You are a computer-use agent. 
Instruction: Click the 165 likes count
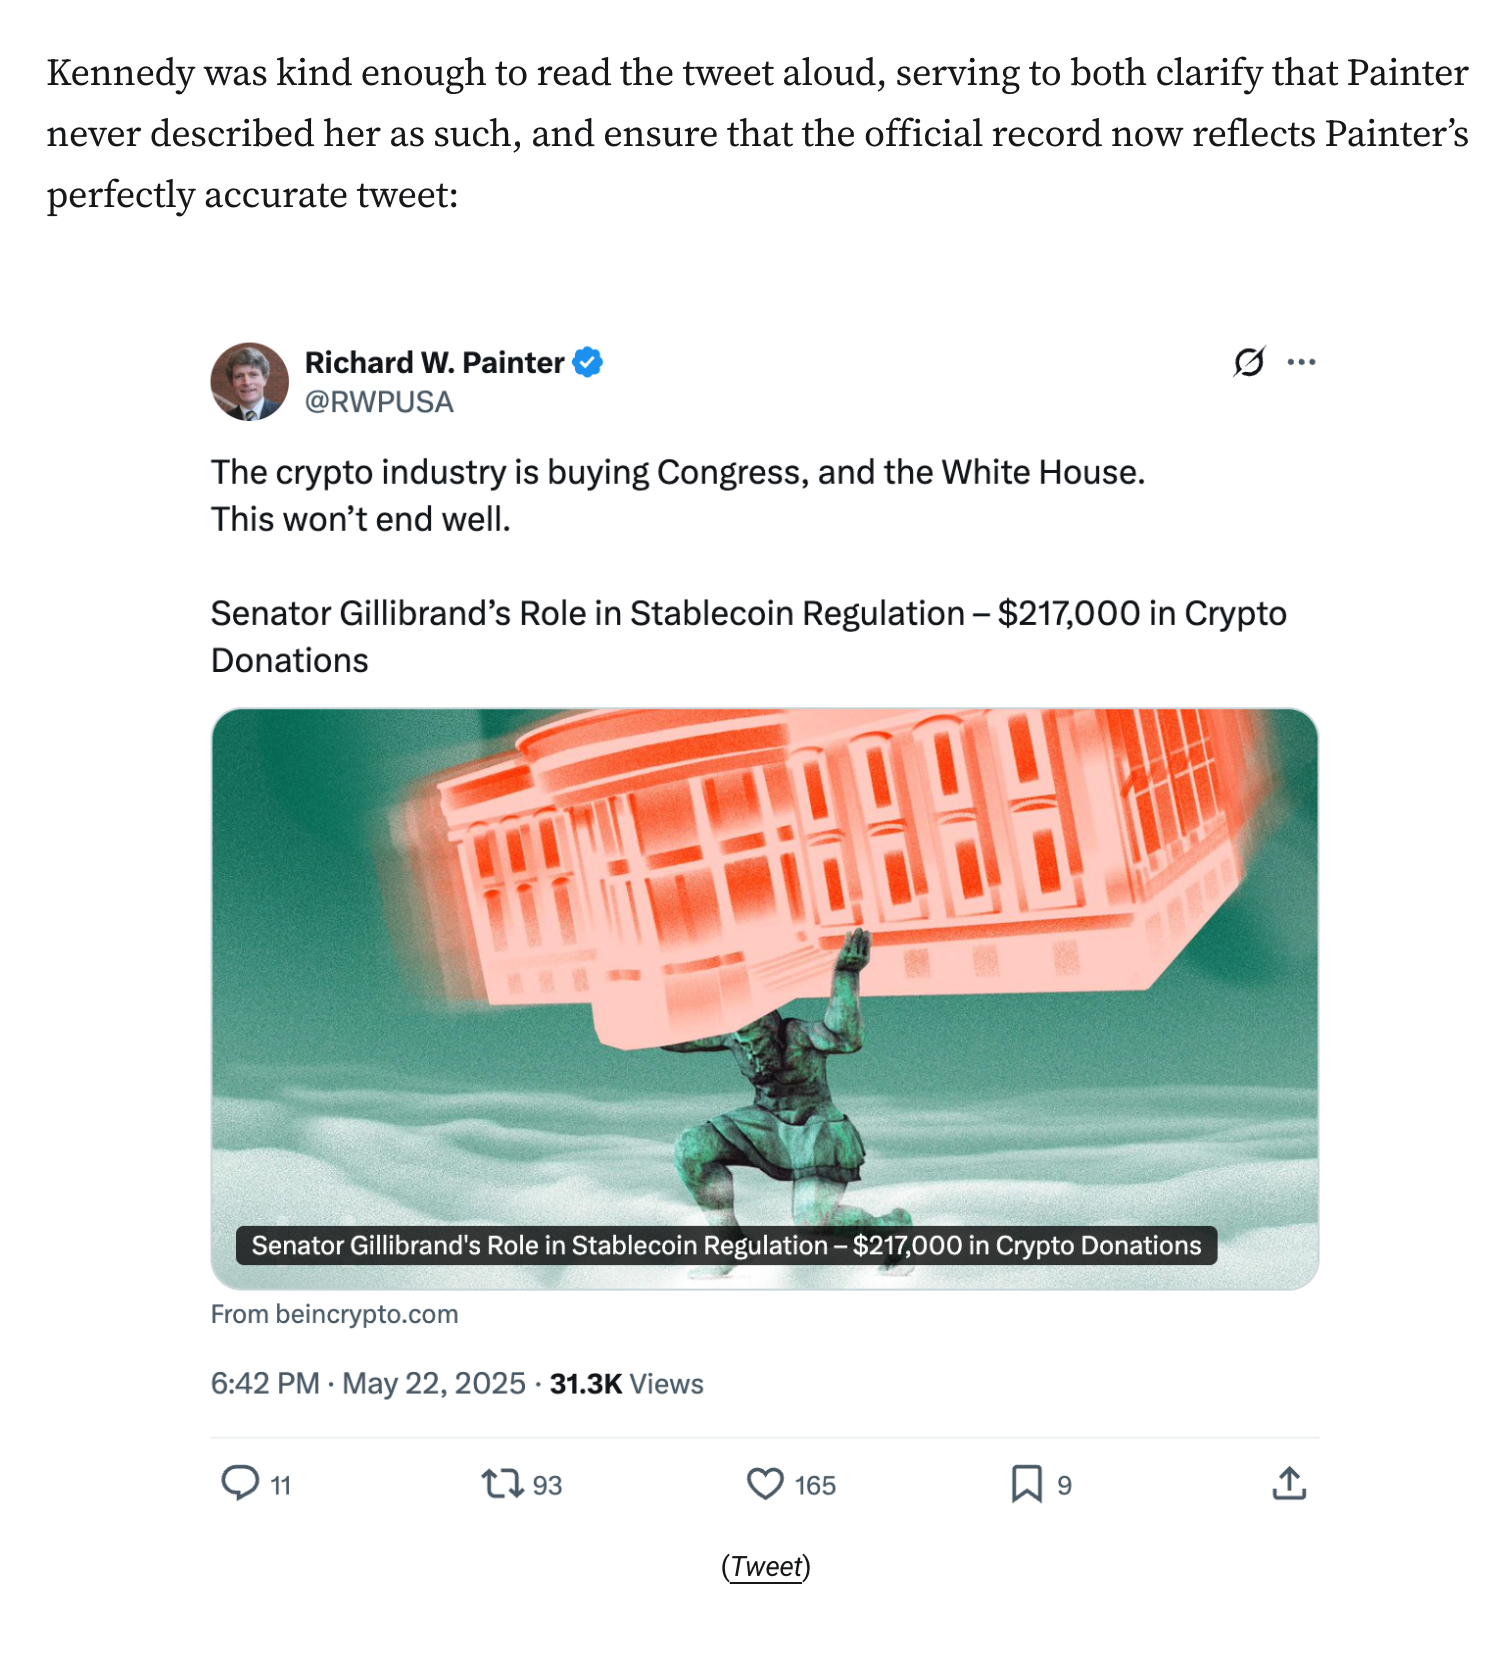tap(815, 1485)
